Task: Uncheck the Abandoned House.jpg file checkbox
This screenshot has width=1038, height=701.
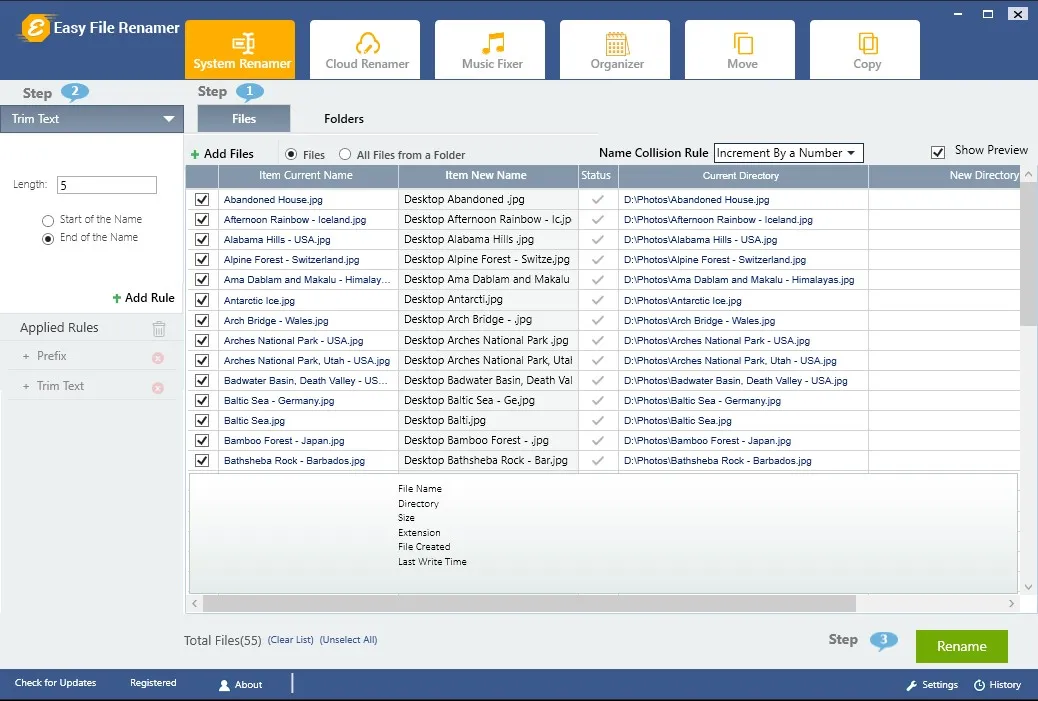Action: tap(202, 200)
